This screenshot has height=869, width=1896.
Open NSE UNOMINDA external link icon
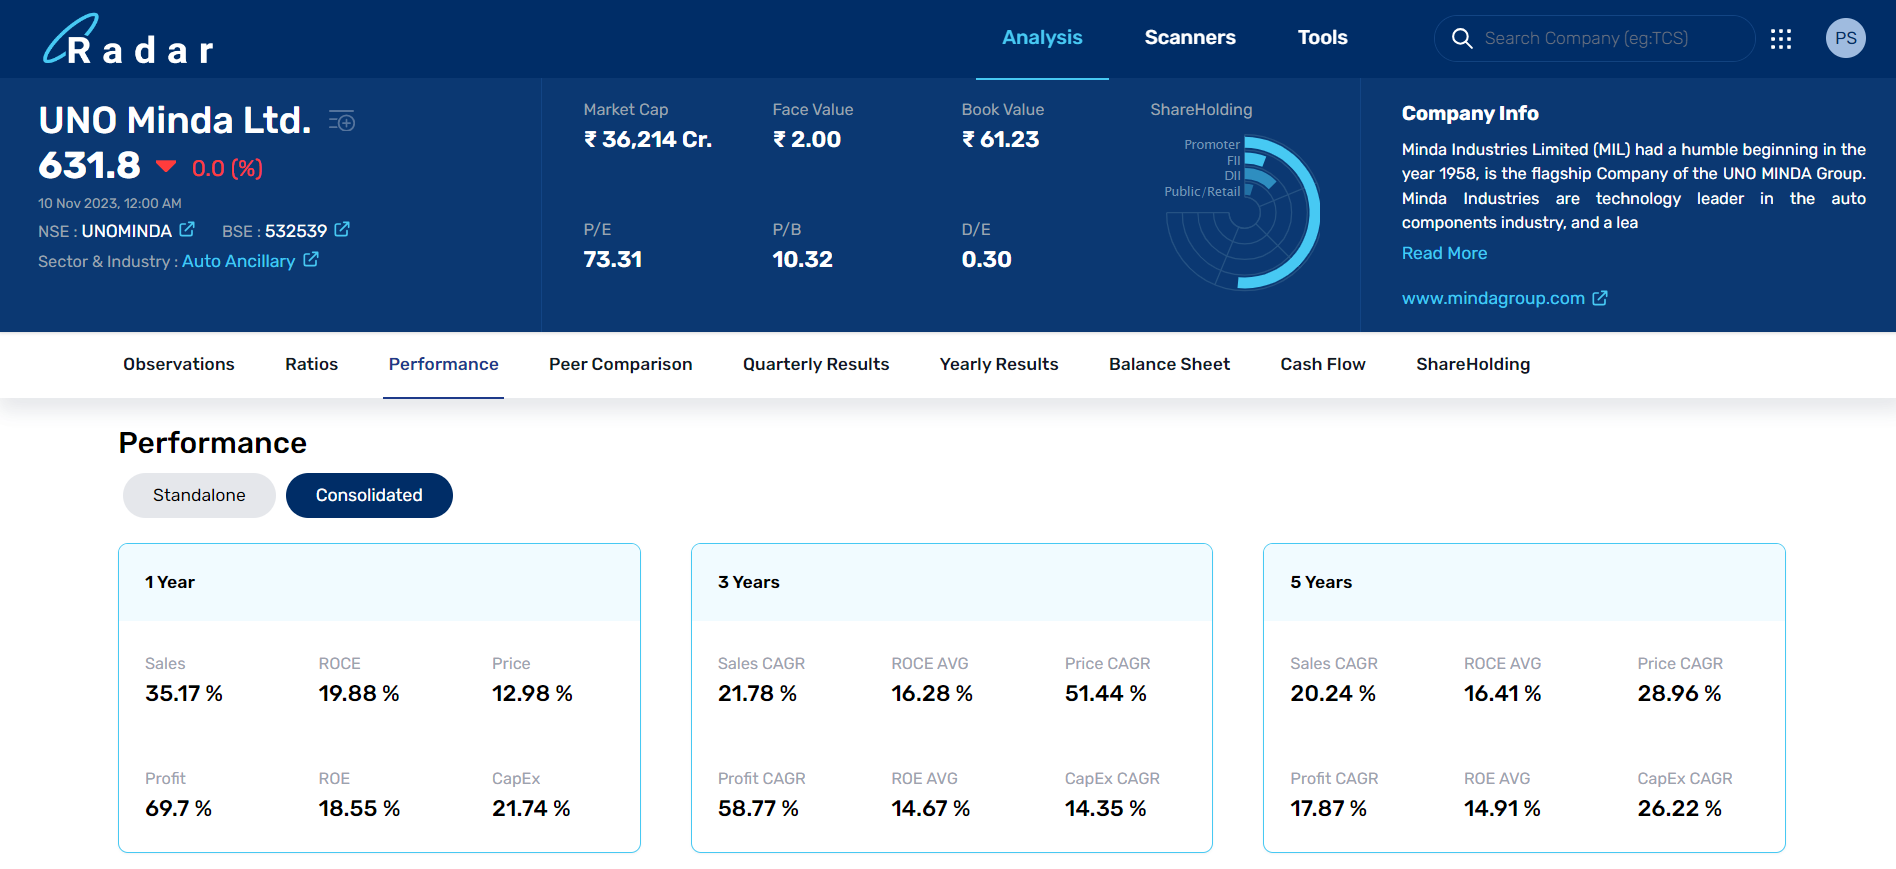(187, 230)
